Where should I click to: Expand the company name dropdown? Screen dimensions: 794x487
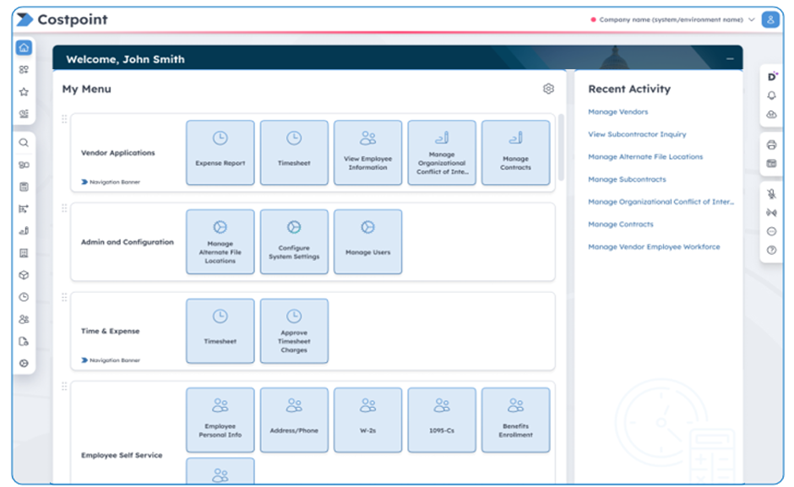point(751,19)
